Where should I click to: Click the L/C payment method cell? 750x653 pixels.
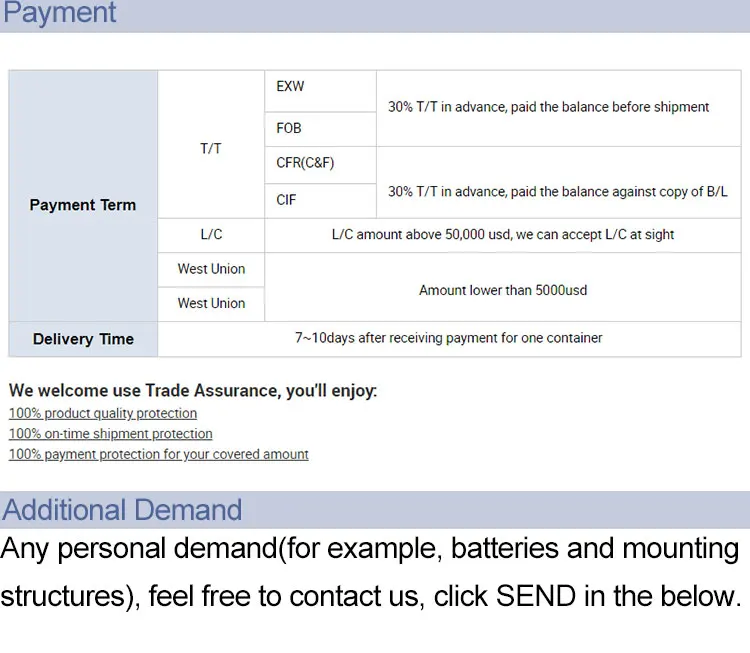[211, 235]
